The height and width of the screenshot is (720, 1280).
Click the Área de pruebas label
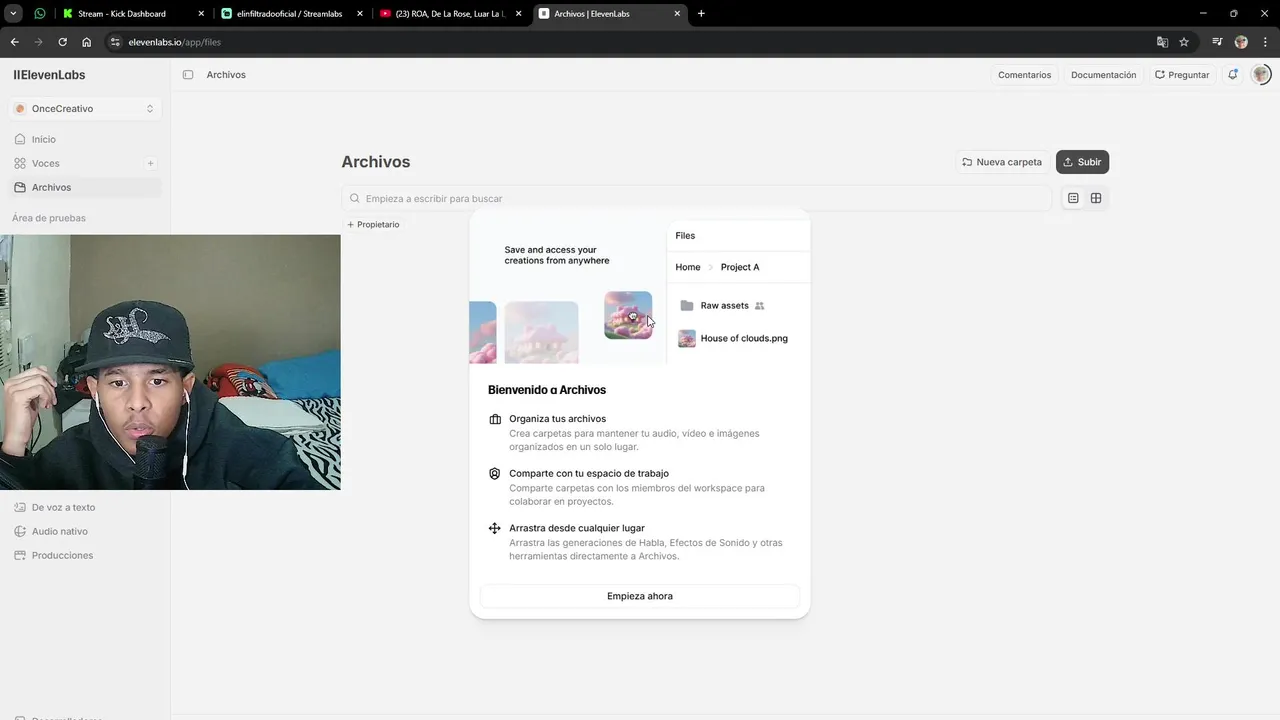tap(49, 218)
